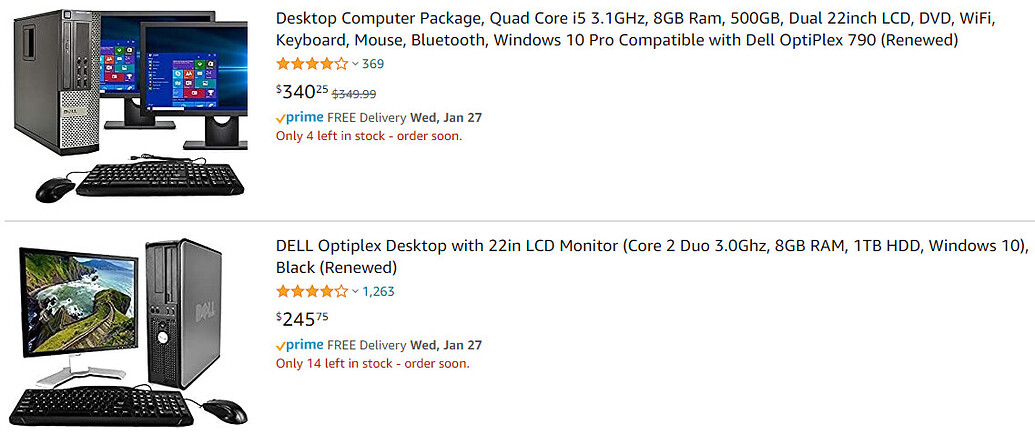The width and height of the screenshot is (1035, 445).
Task: Expand the rating chevron beside 1,263 reviews
Action: [355, 292]
